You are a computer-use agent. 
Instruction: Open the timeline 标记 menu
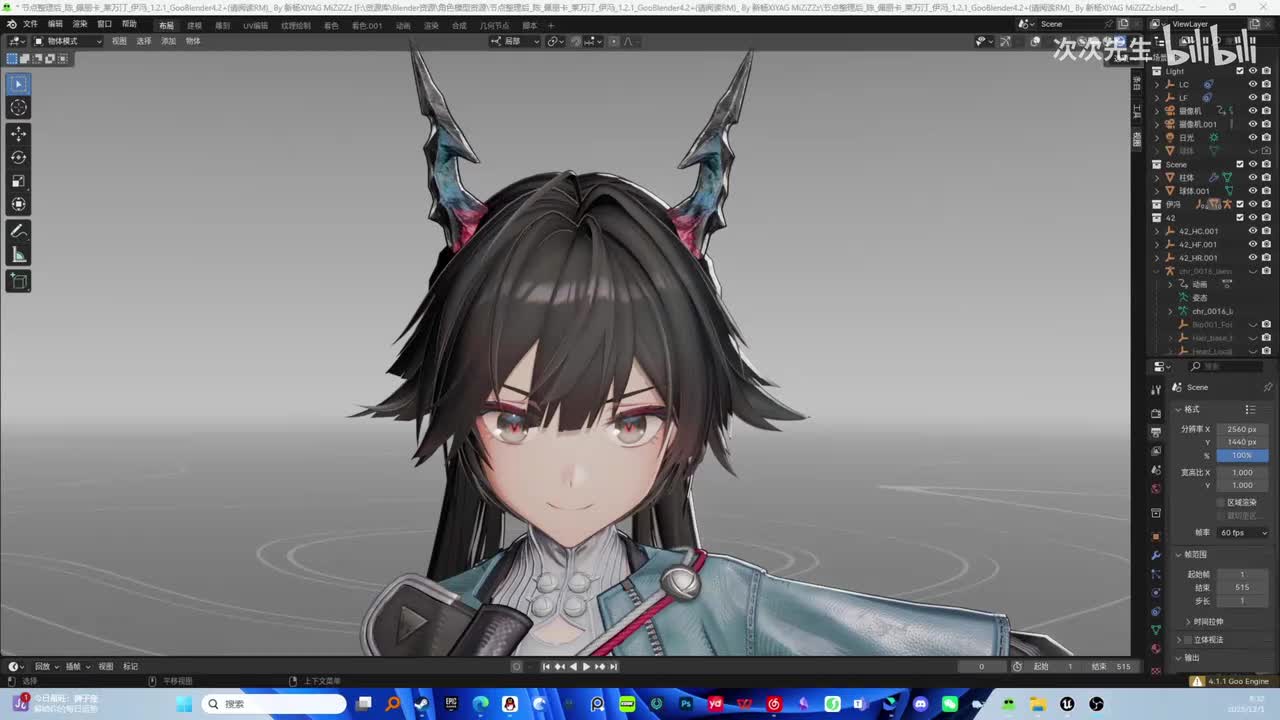click(x=130, y=667)
